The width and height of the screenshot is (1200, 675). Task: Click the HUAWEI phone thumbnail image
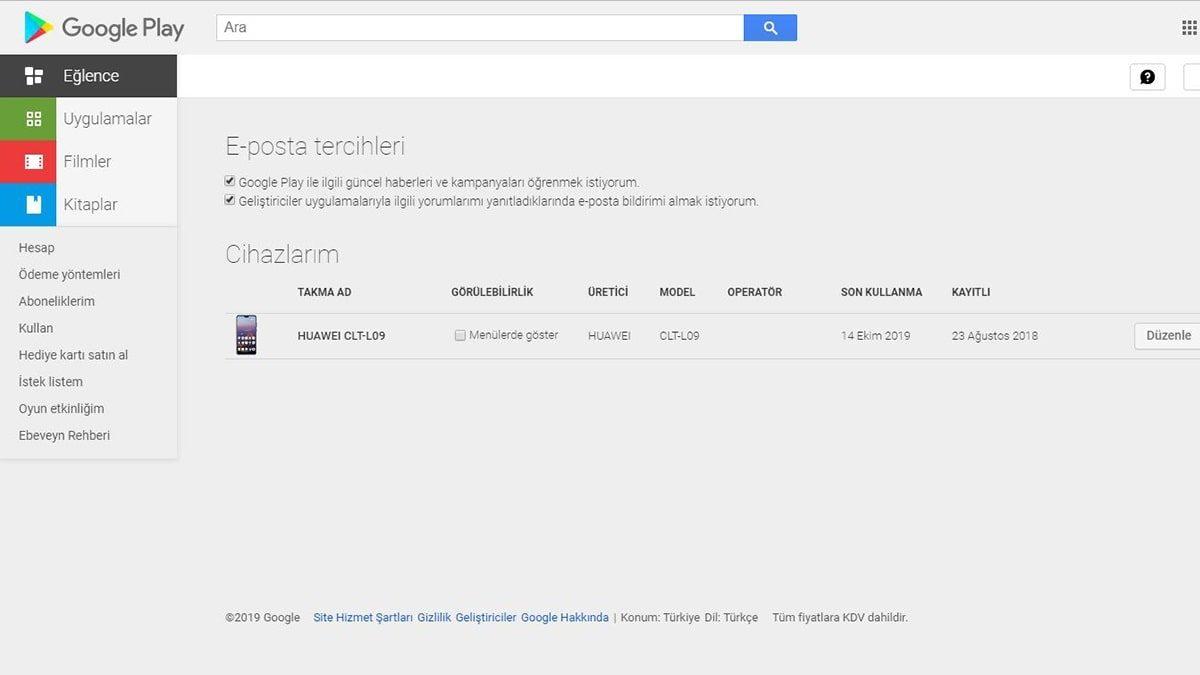(246, 335)
